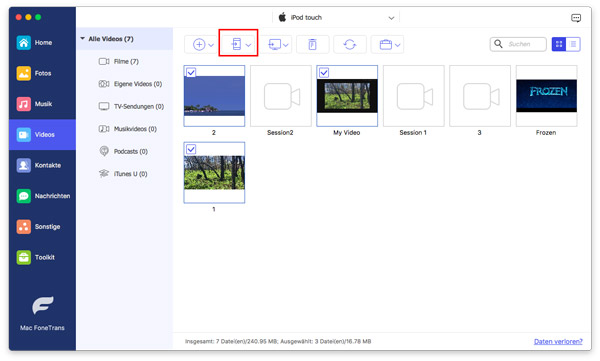The width and height of the screenshot is (600, 361).
Task: Uncheck the My Video checkbox
Action: click(x=324, y=72)
